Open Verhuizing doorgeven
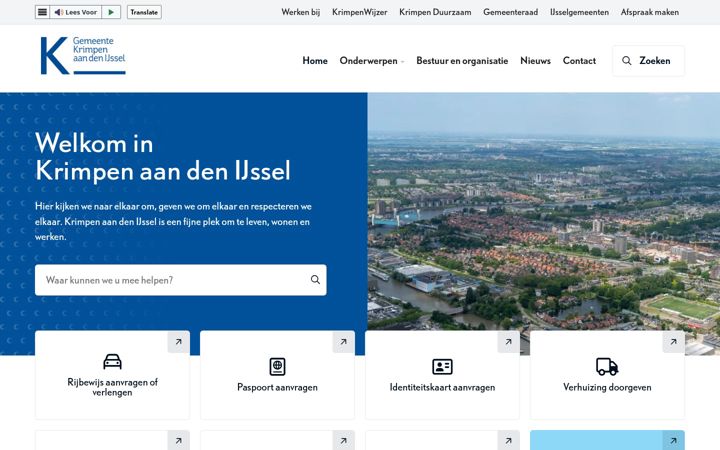Image resolution: width=720 pixels, height=450 pixels. tap(607, 387)
